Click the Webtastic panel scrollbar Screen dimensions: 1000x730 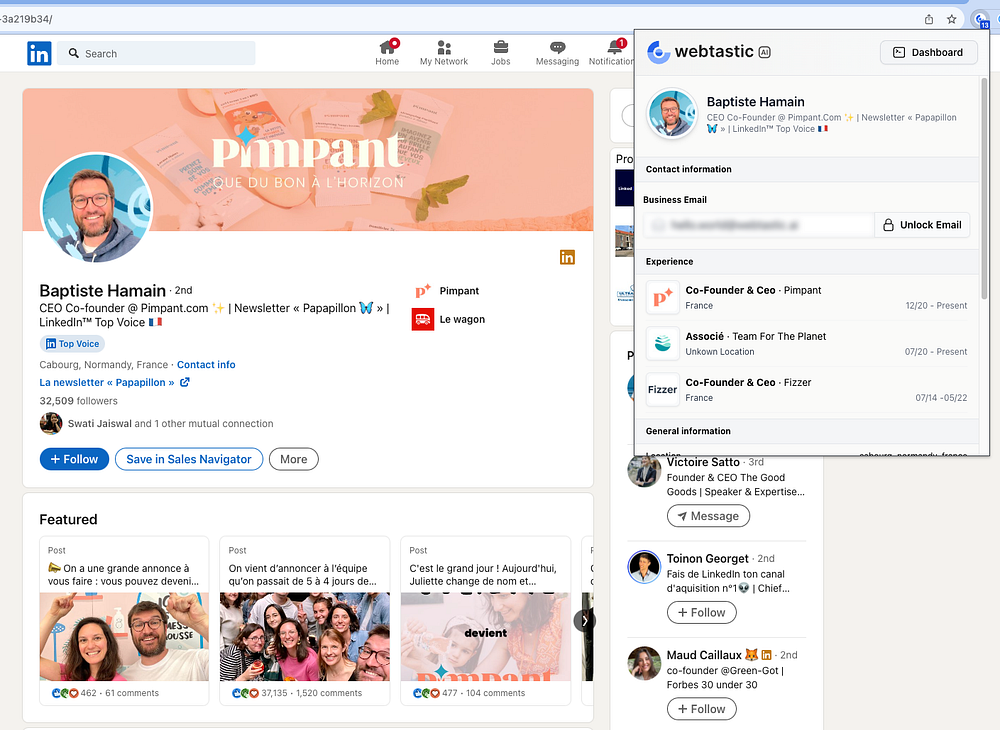click(984, 188)
